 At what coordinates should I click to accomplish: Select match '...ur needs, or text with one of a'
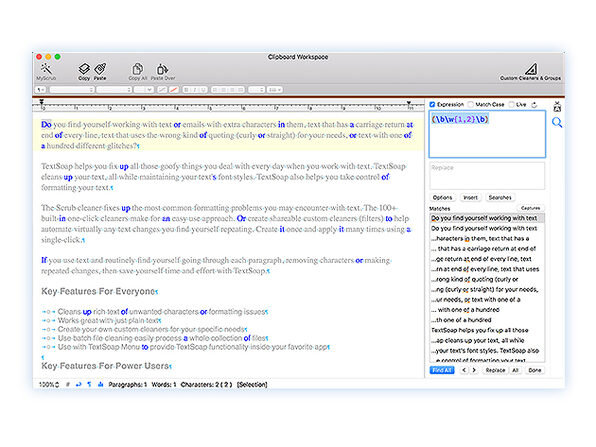[x=487, y=300]
